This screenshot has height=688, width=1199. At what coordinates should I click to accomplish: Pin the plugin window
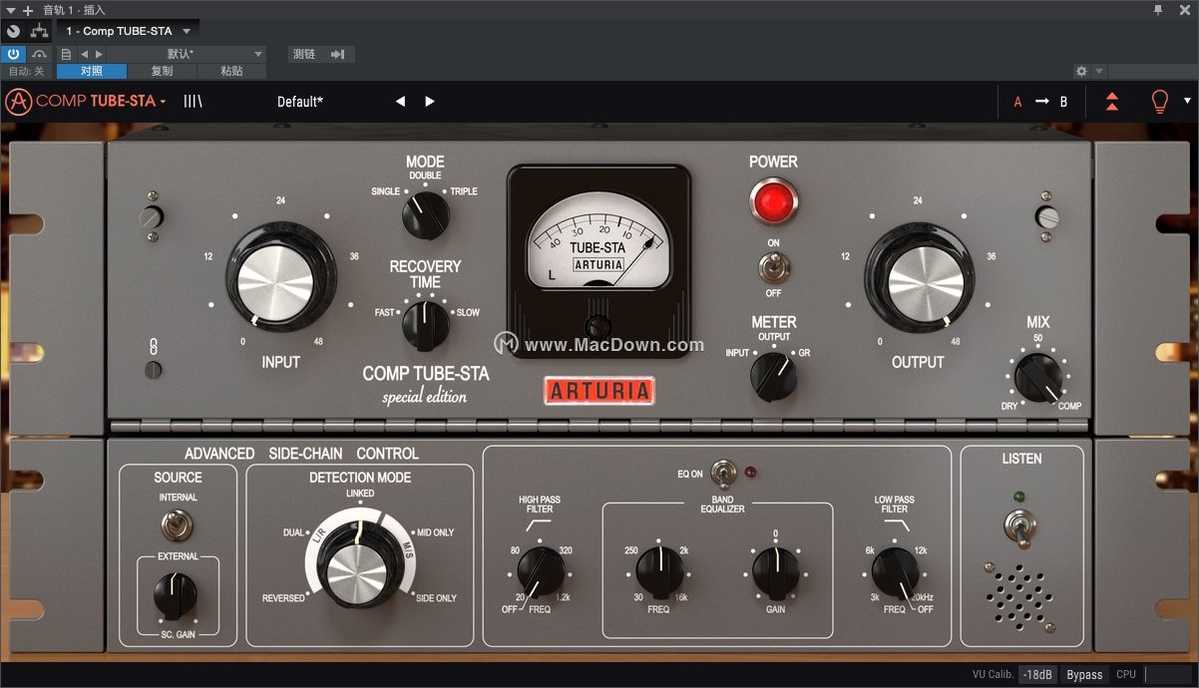(x=1158, y=9)
